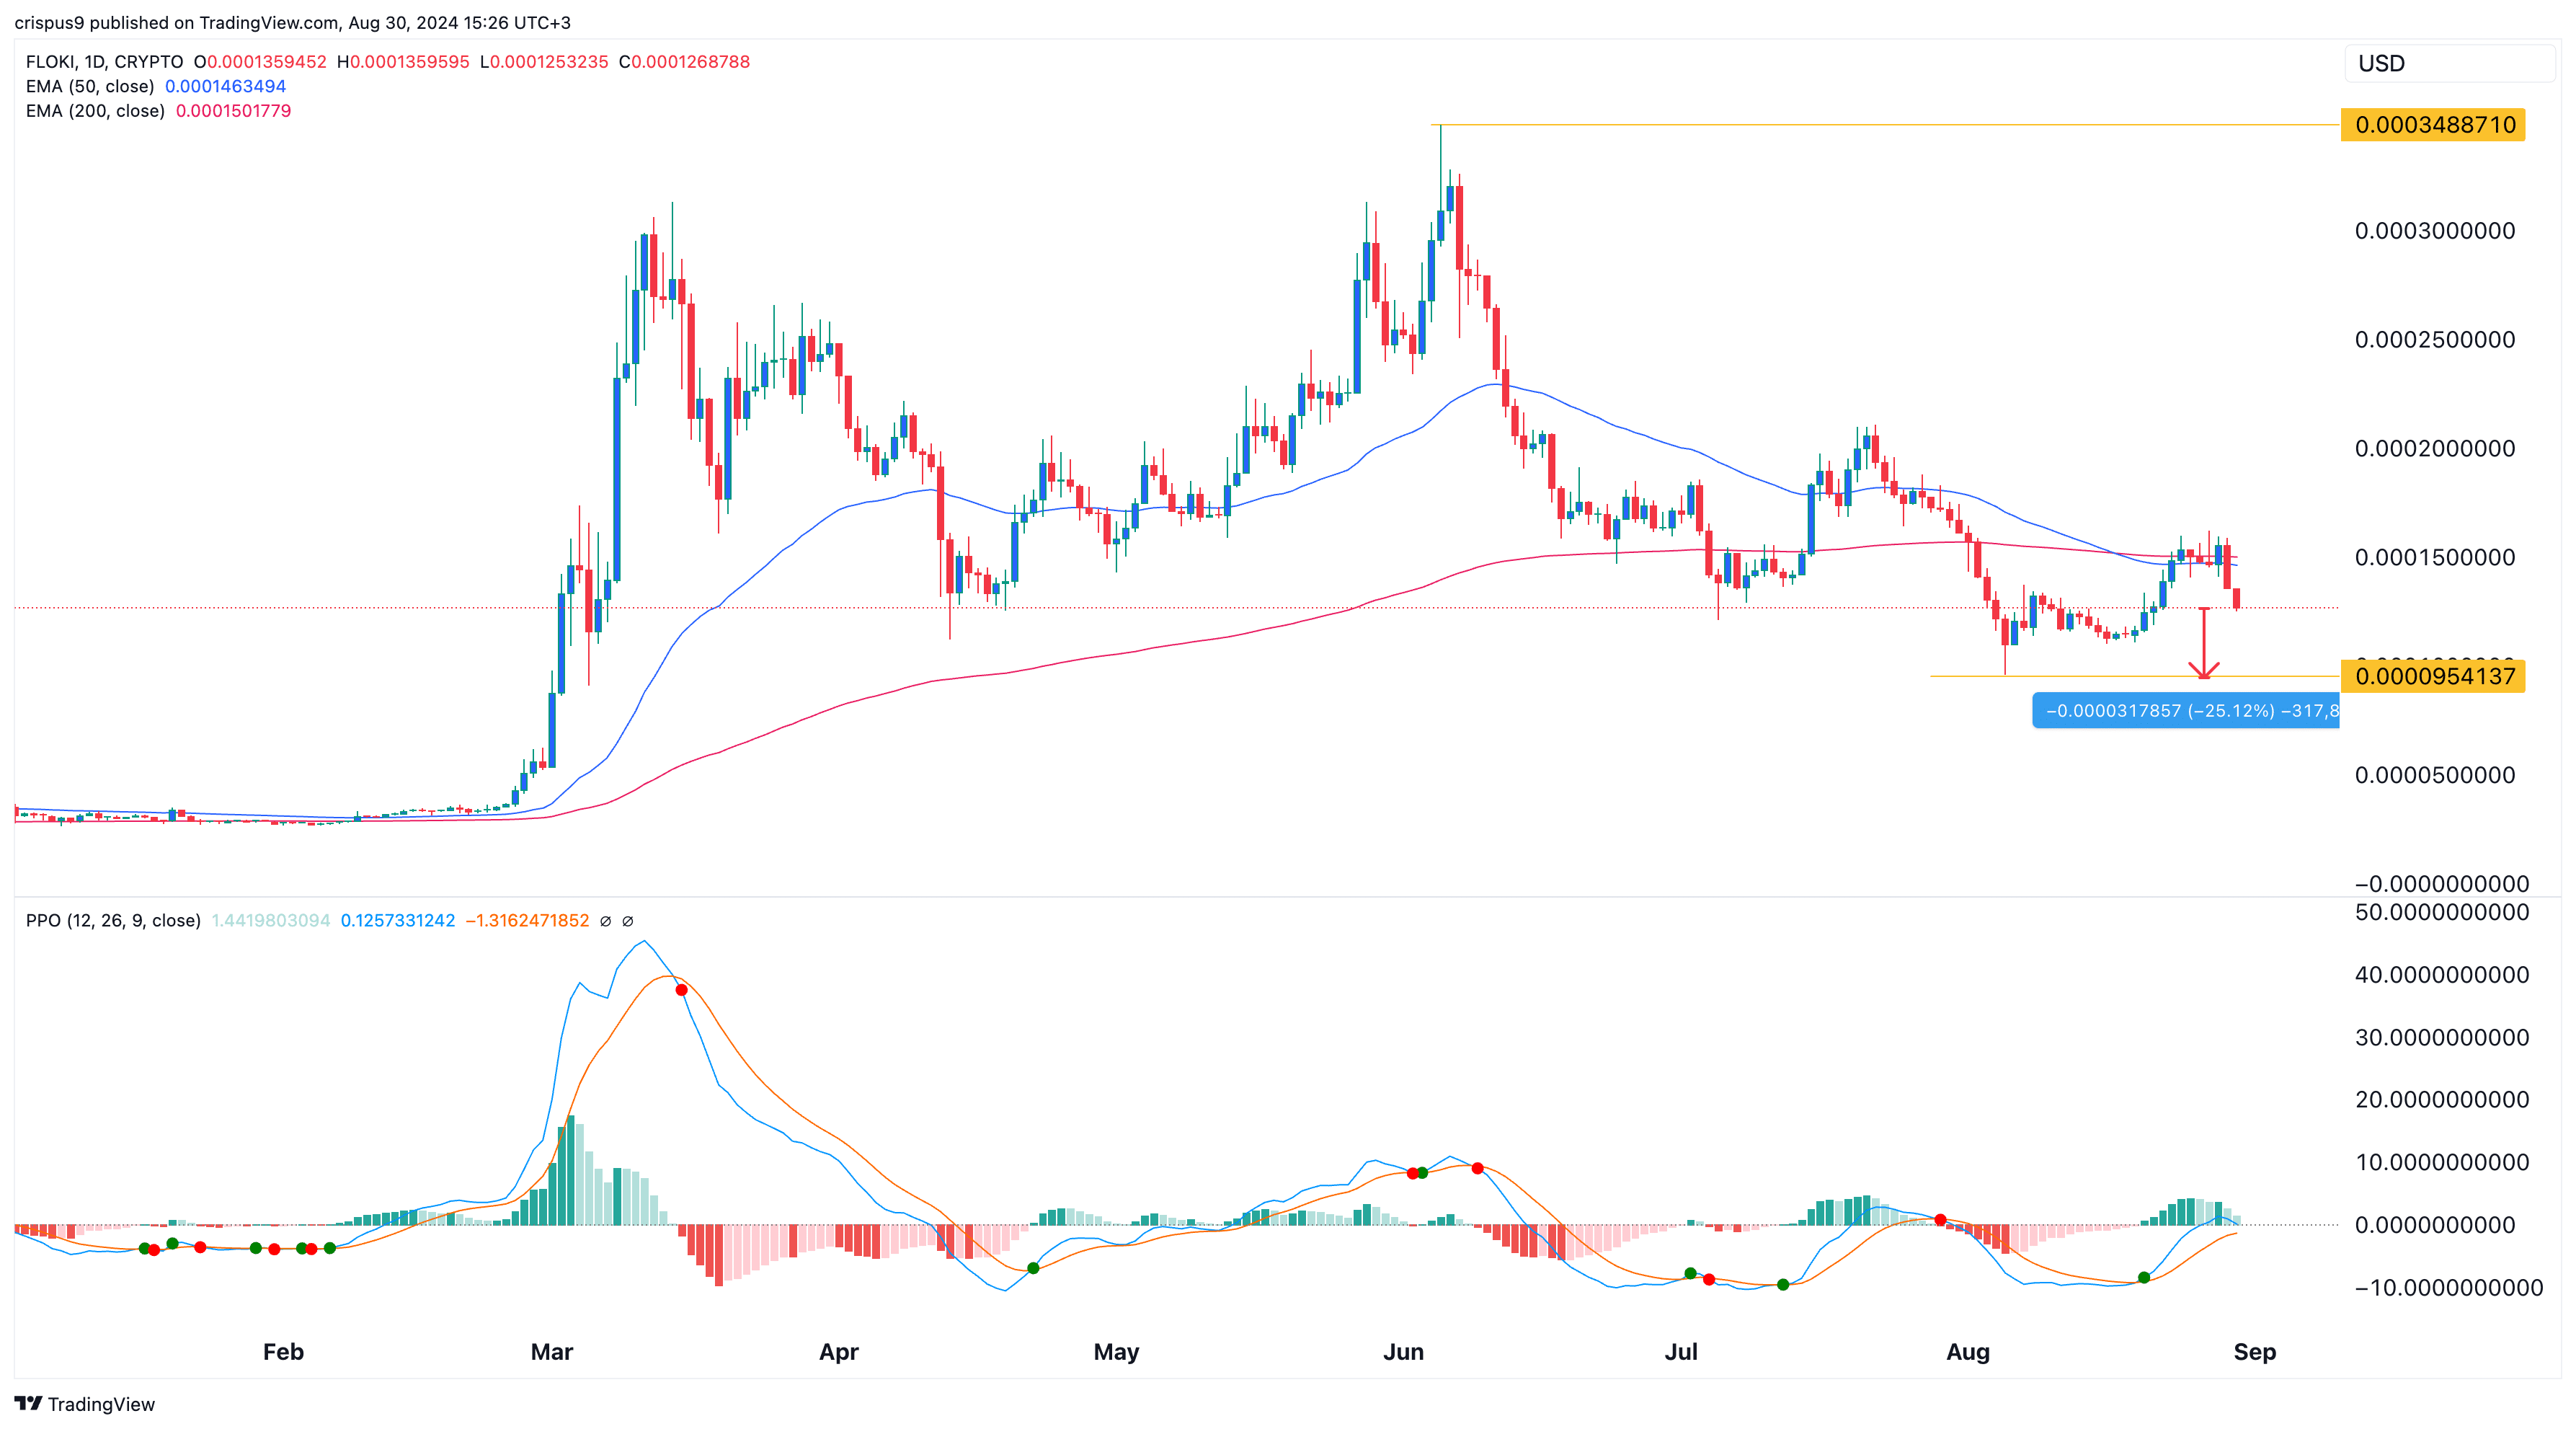Click the Open value O0.0001359452

coord(260,62)
